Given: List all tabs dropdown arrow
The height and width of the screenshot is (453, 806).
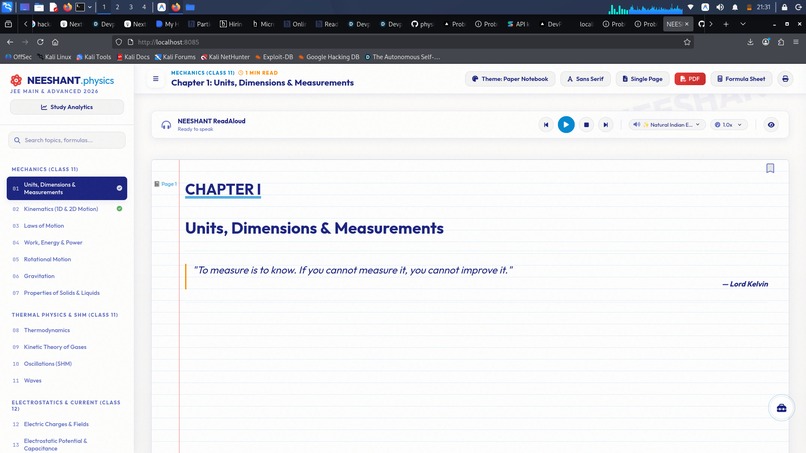Looking at the screenshot, I should coord(743,24).
